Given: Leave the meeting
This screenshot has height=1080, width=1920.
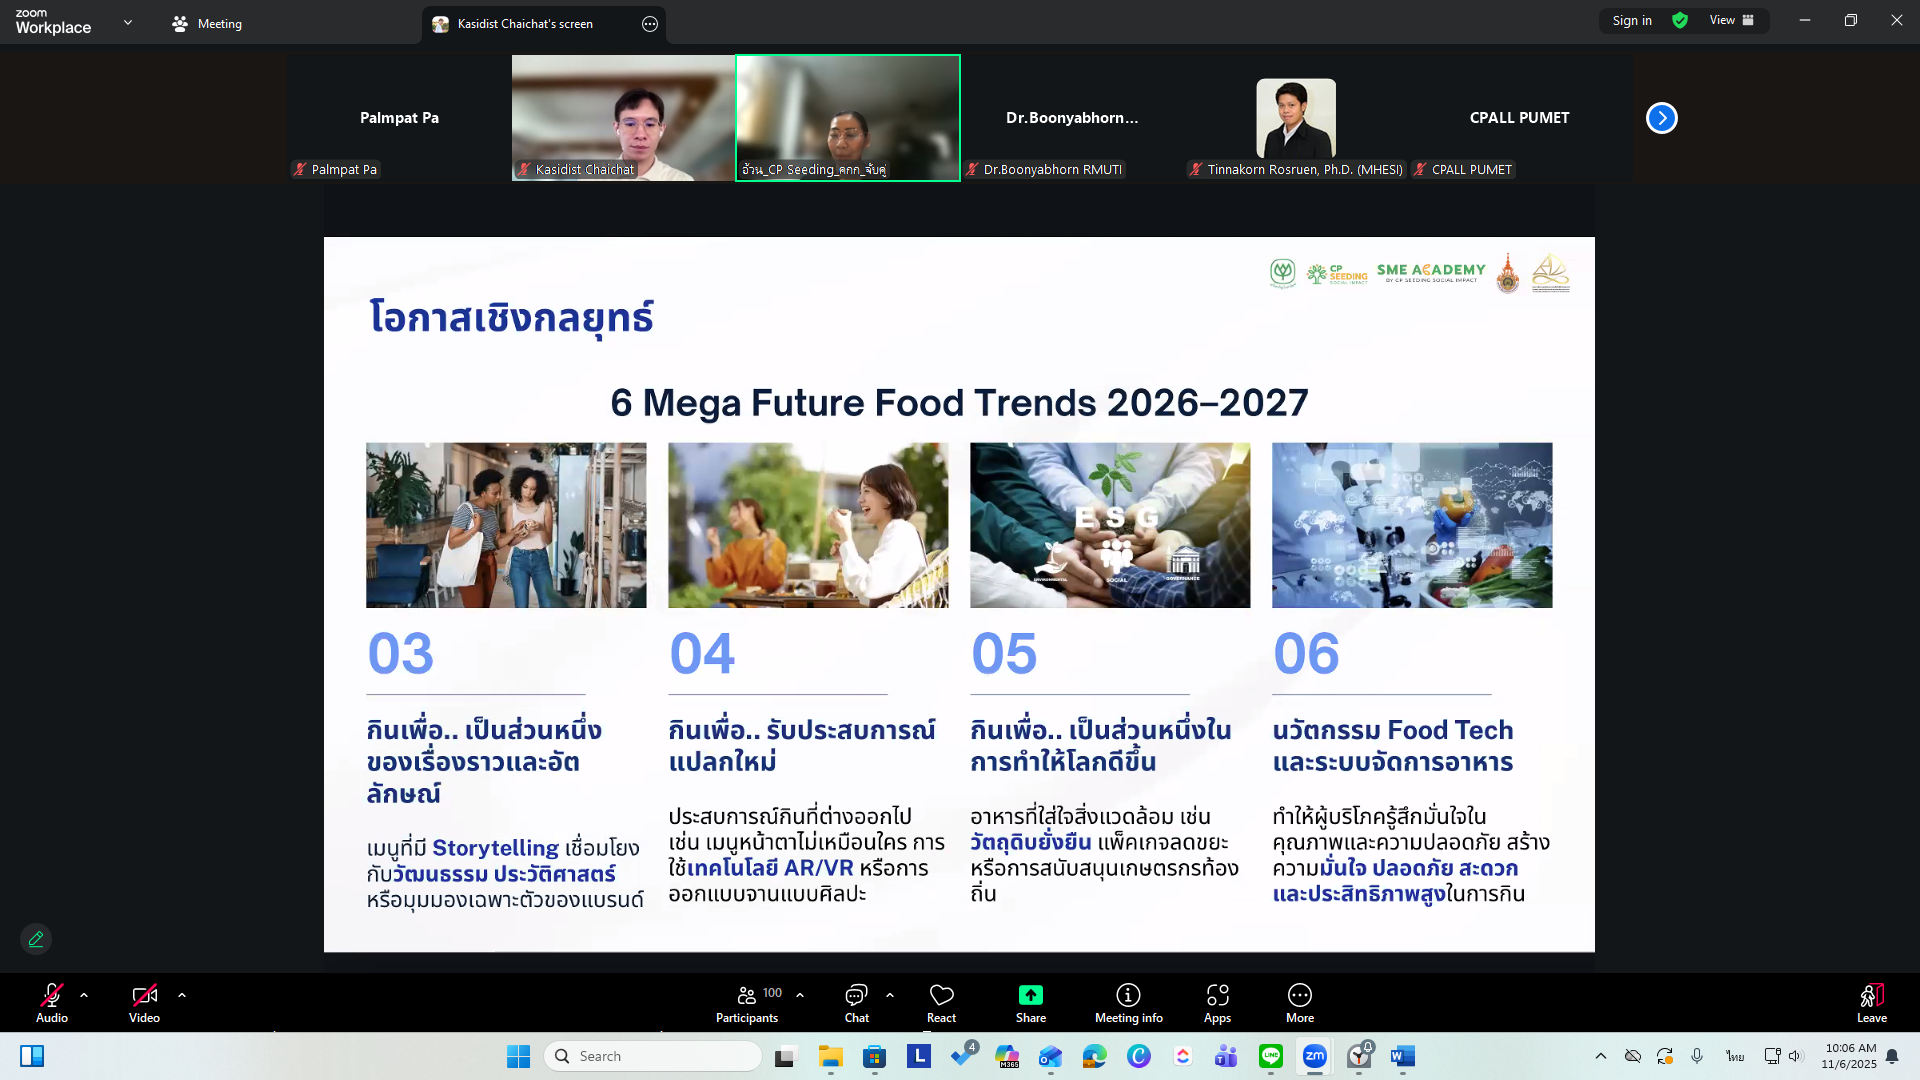Looking at the screenshot, I should tap(1871, 1002).
